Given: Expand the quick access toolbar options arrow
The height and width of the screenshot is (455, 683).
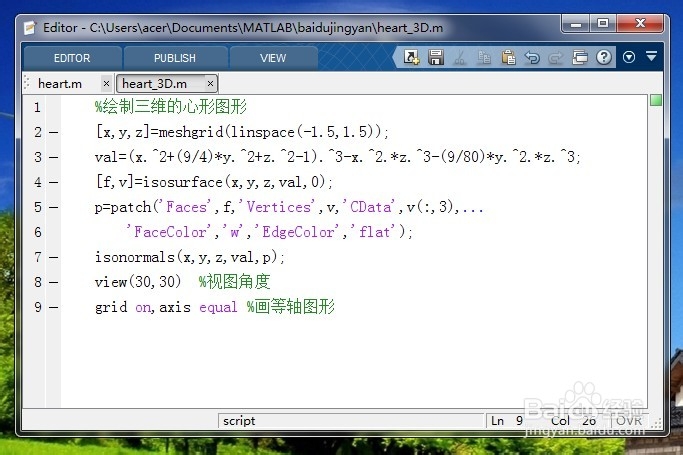Looking at the screenshot, I should [652, 56].
